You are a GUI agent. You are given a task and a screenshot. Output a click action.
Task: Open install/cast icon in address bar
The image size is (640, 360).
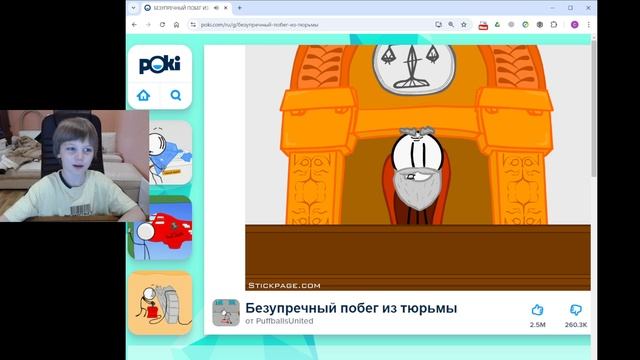(438, 24)
